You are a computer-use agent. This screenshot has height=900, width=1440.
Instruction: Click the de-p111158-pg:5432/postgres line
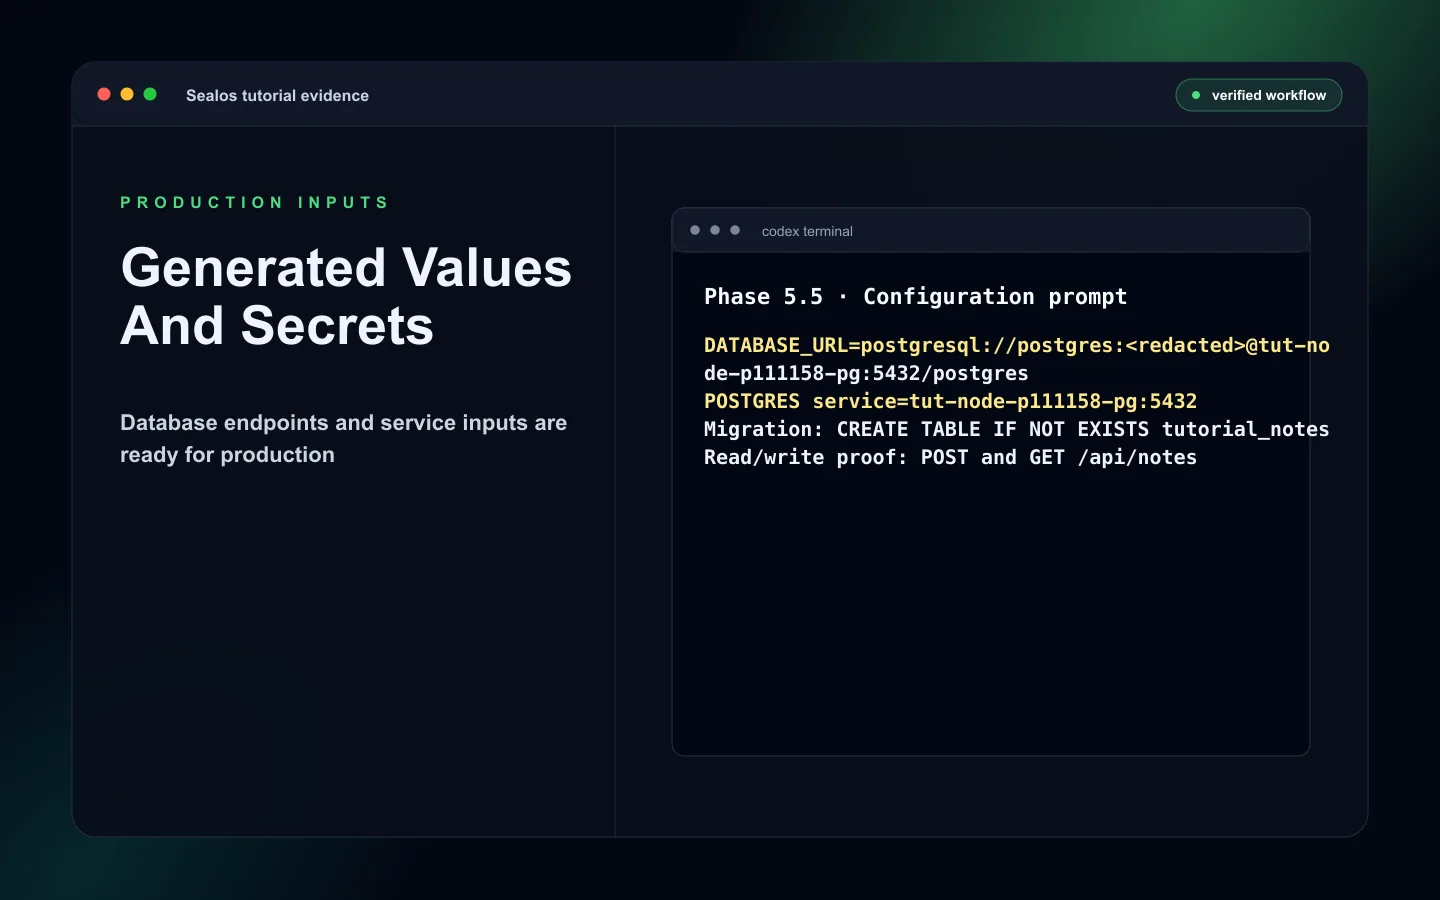866,373
